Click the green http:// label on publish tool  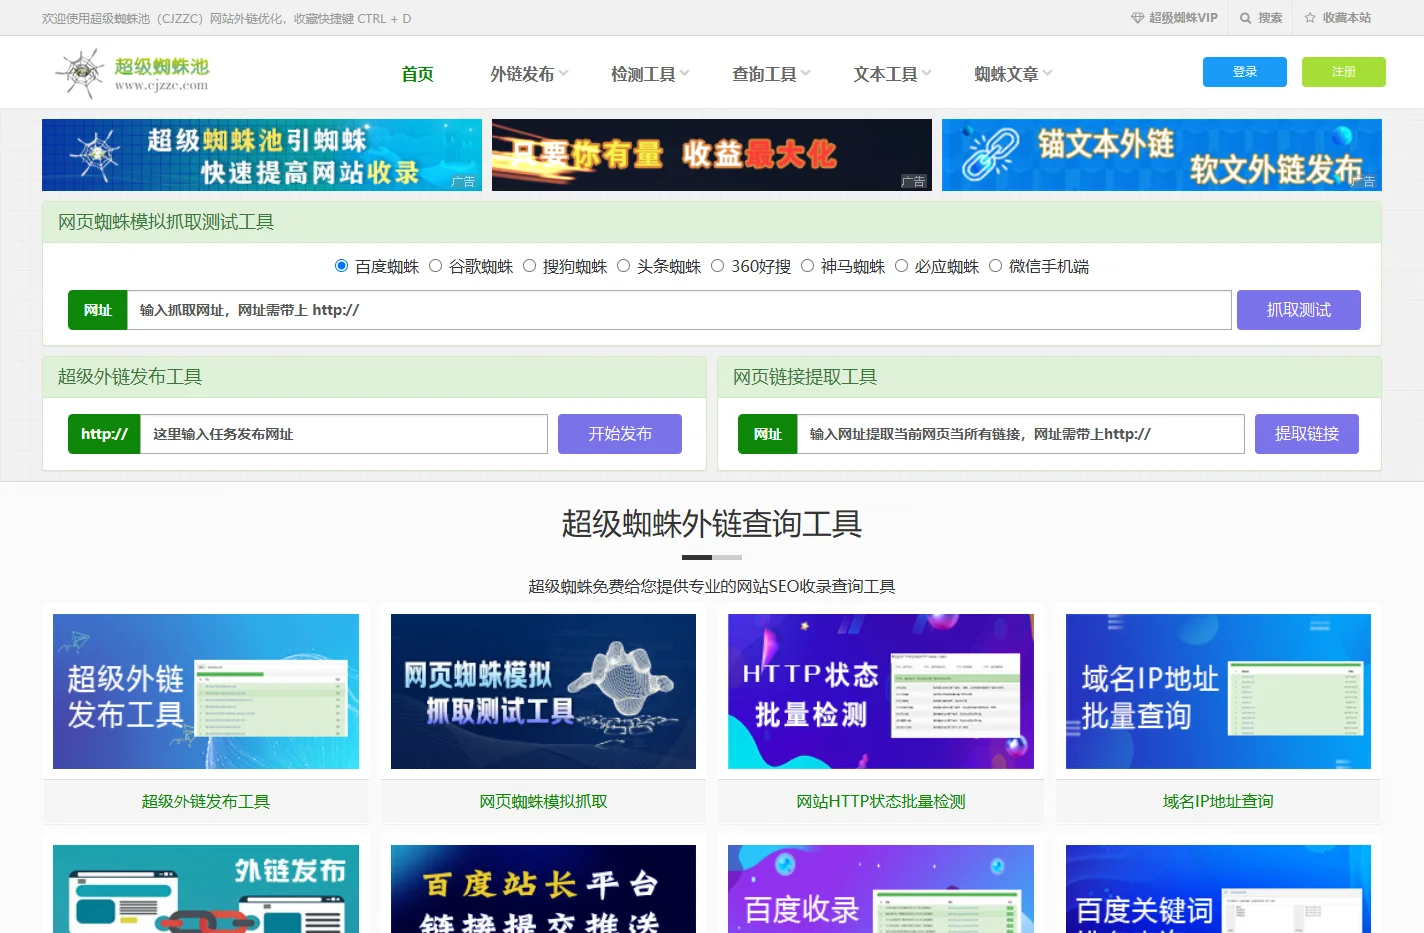[104, 434]
